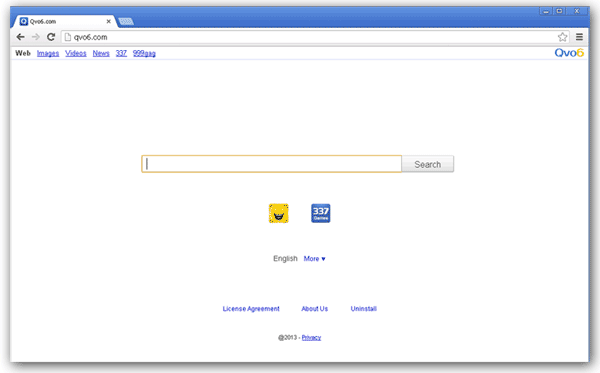600x373 pixels.
Task: Open the Chrome hamburger menu
Action: 579,37
